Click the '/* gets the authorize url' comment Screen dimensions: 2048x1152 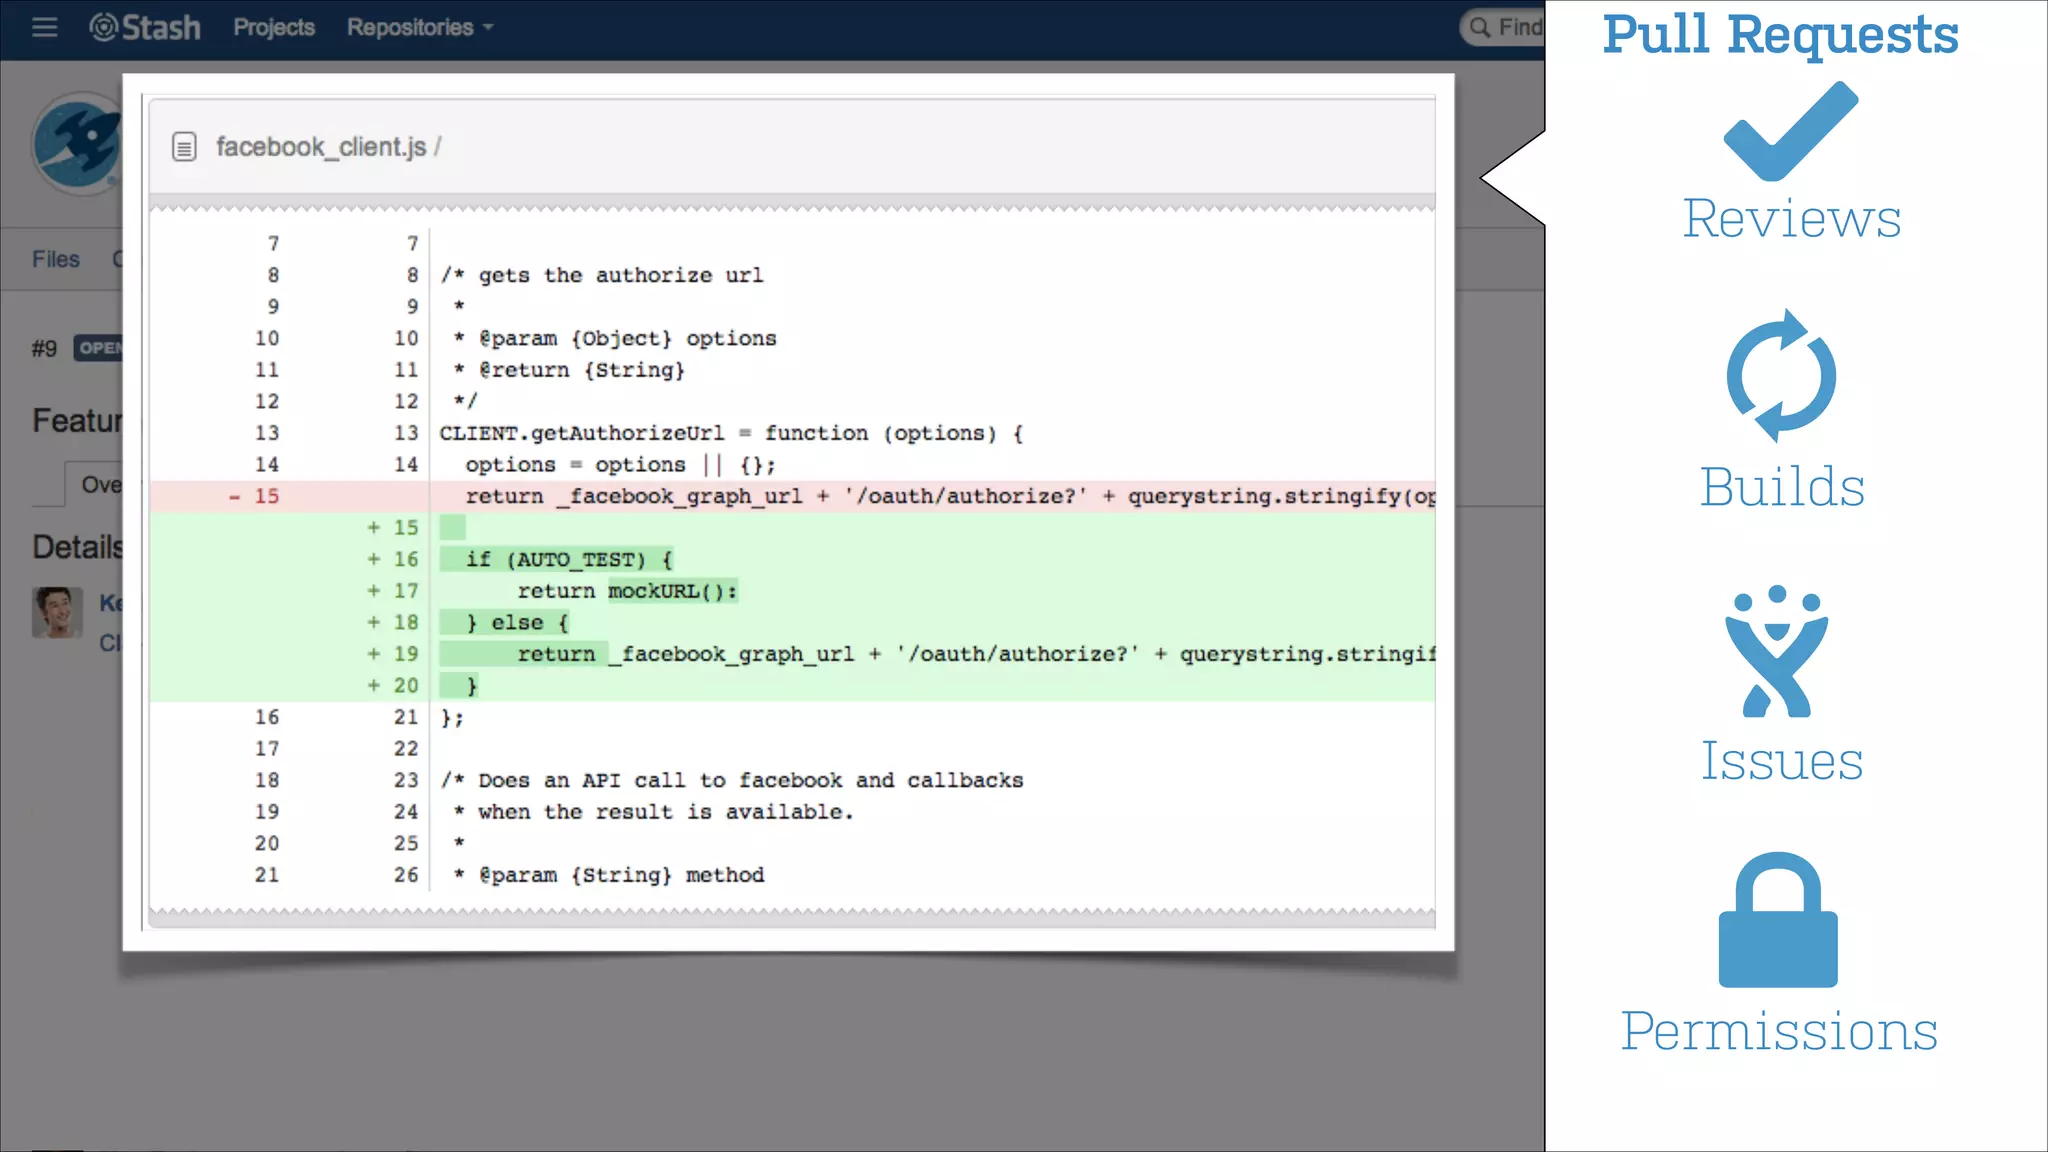[601, 275]
